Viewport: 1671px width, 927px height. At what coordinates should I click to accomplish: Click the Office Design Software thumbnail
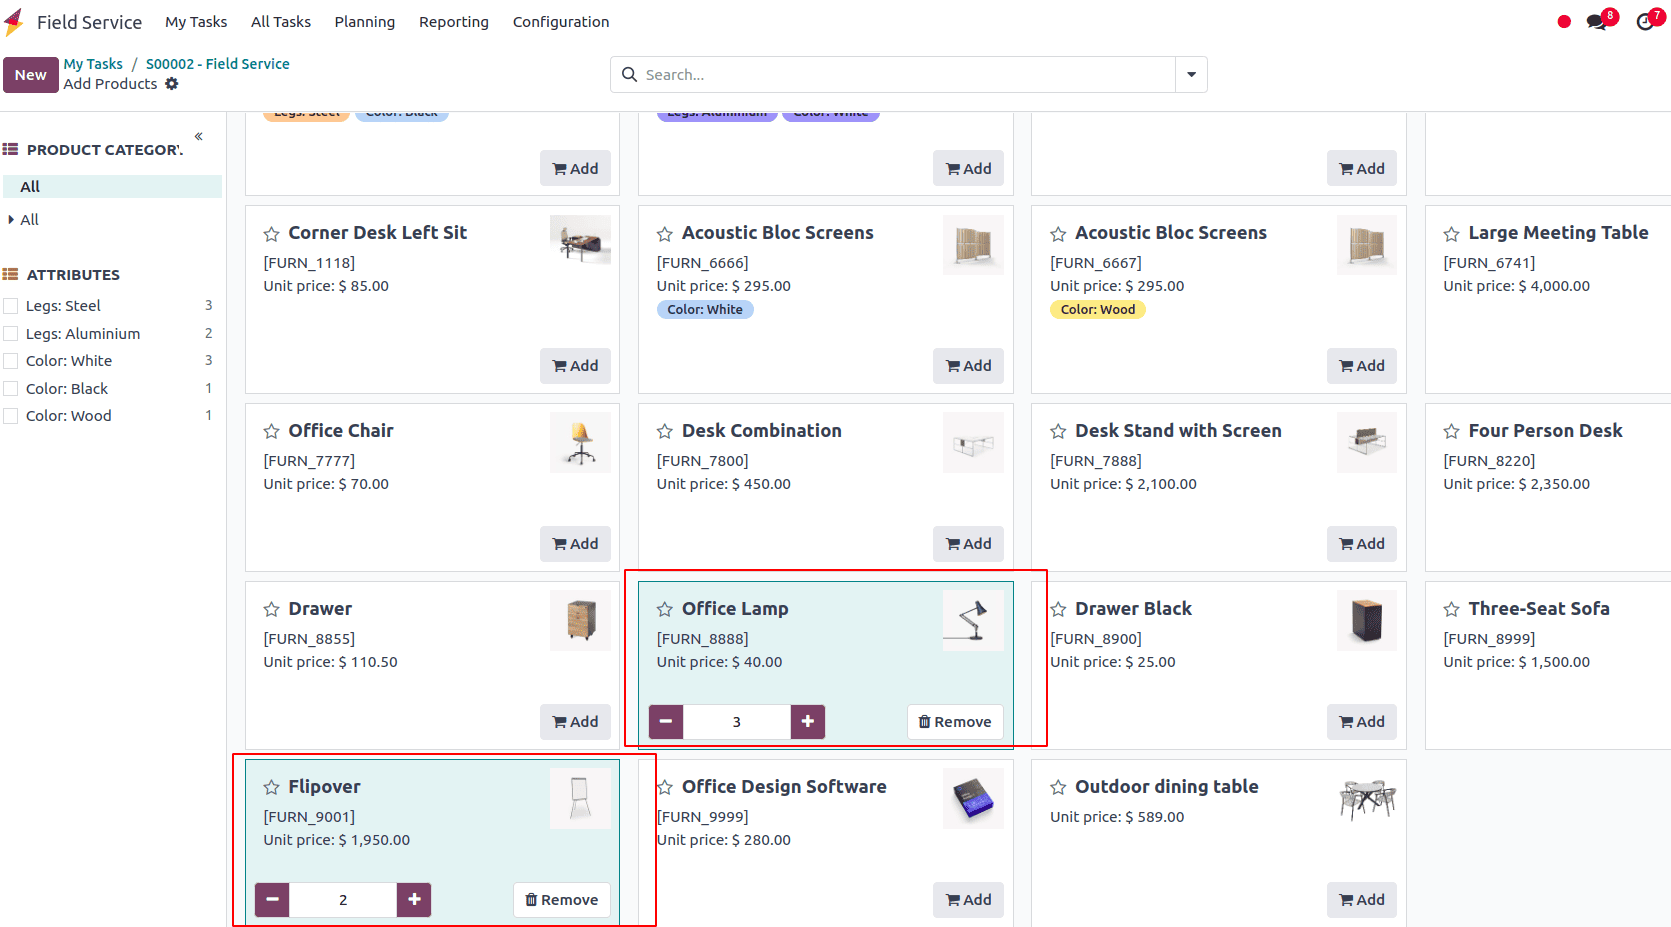coord(973,798)
